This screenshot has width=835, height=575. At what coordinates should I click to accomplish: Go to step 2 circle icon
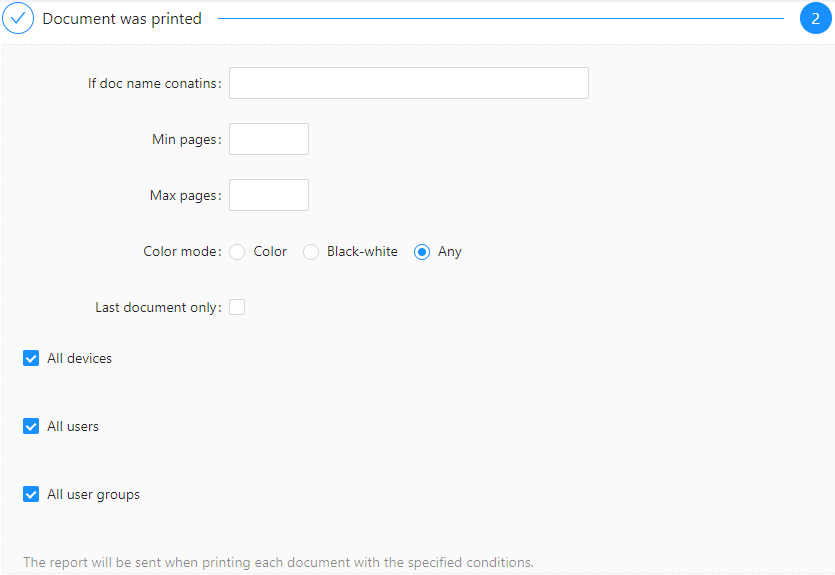tap(815, 18)
